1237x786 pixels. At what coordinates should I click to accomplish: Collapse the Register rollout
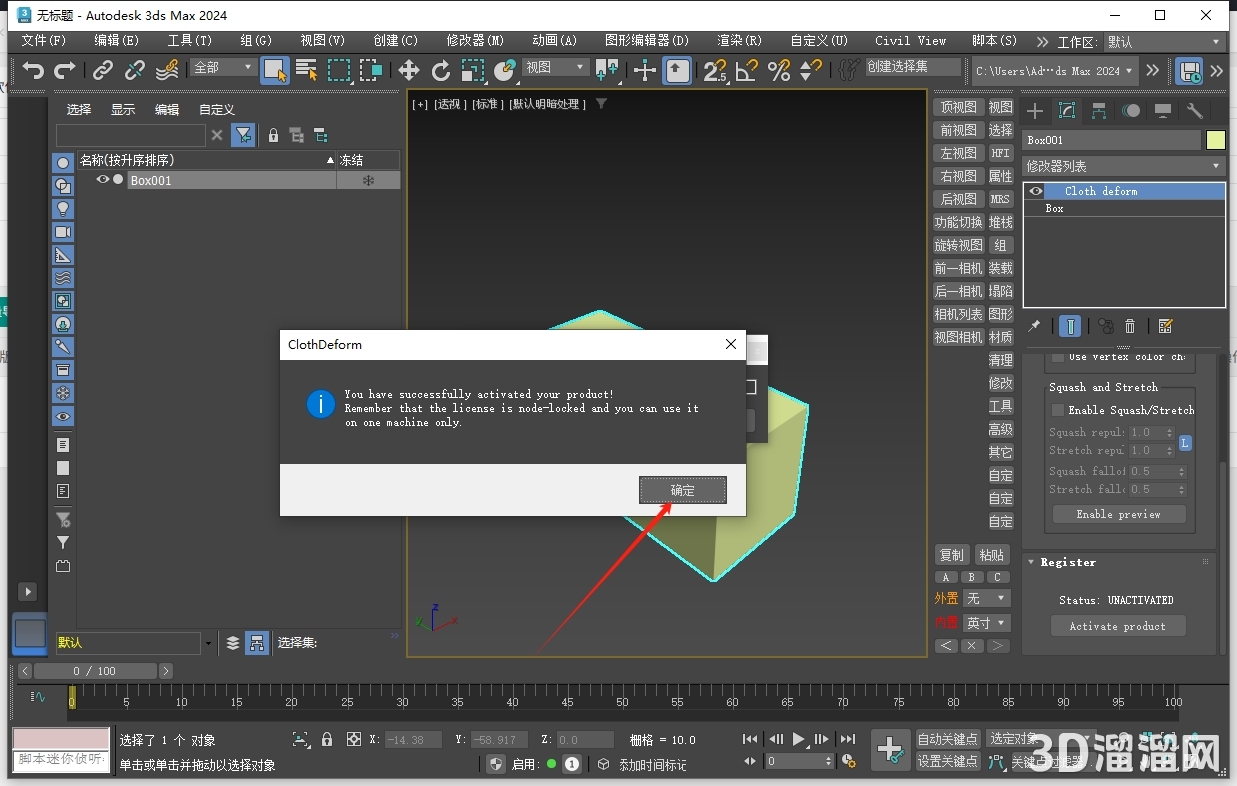click(1068, 562)
